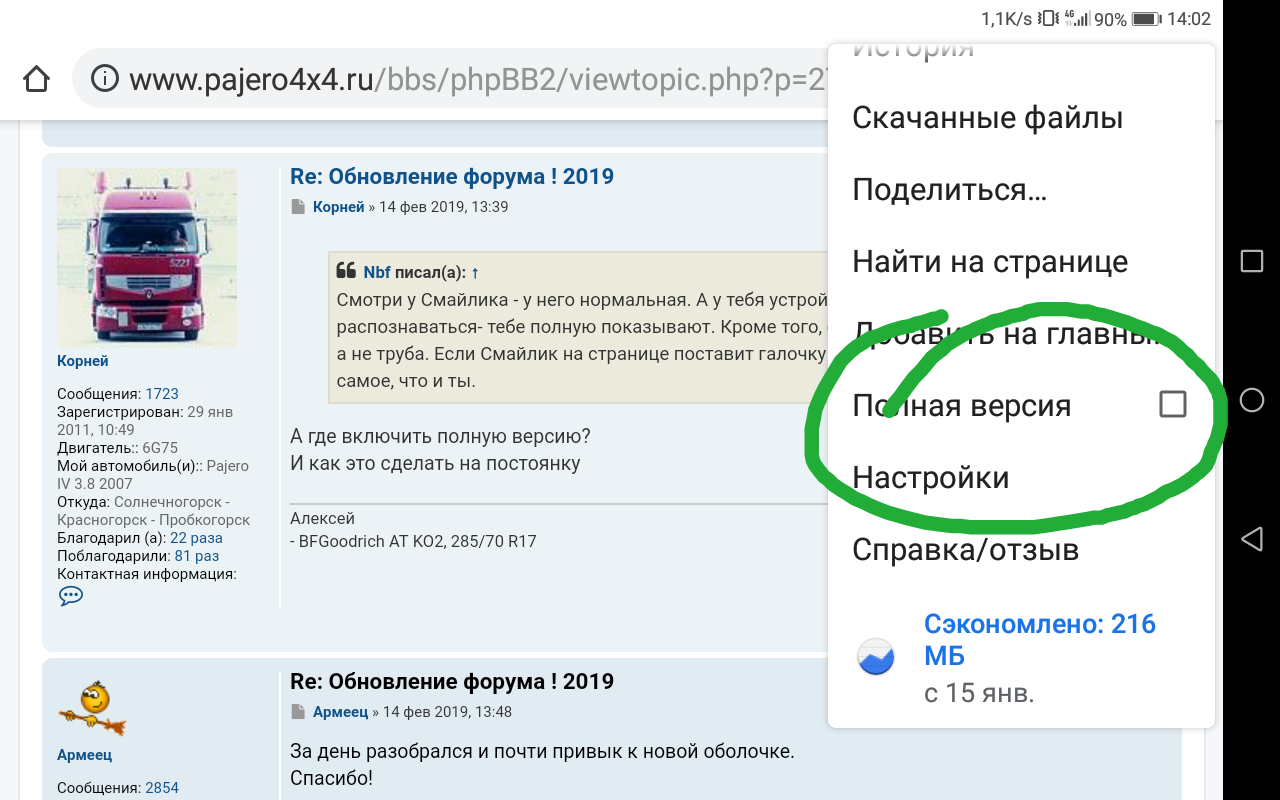Open Справка/отзыв menu item
Image resolution: width=1280 pixels, height=800 pixels.
965,550
